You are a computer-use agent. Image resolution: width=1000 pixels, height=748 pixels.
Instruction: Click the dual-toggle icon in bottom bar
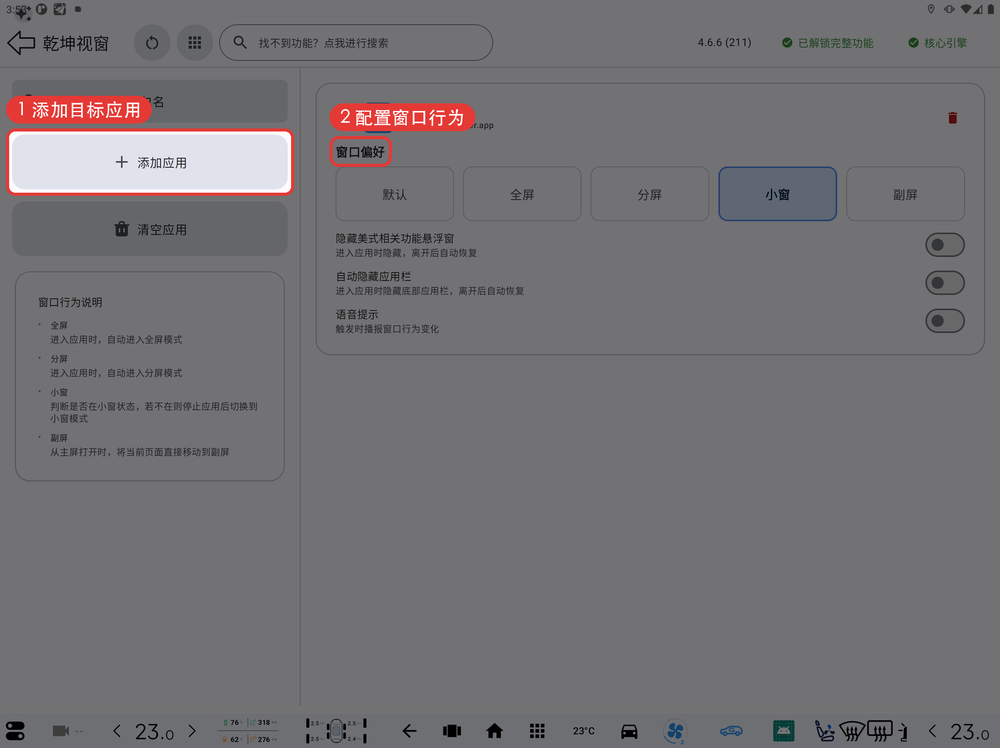click(15, 731)
